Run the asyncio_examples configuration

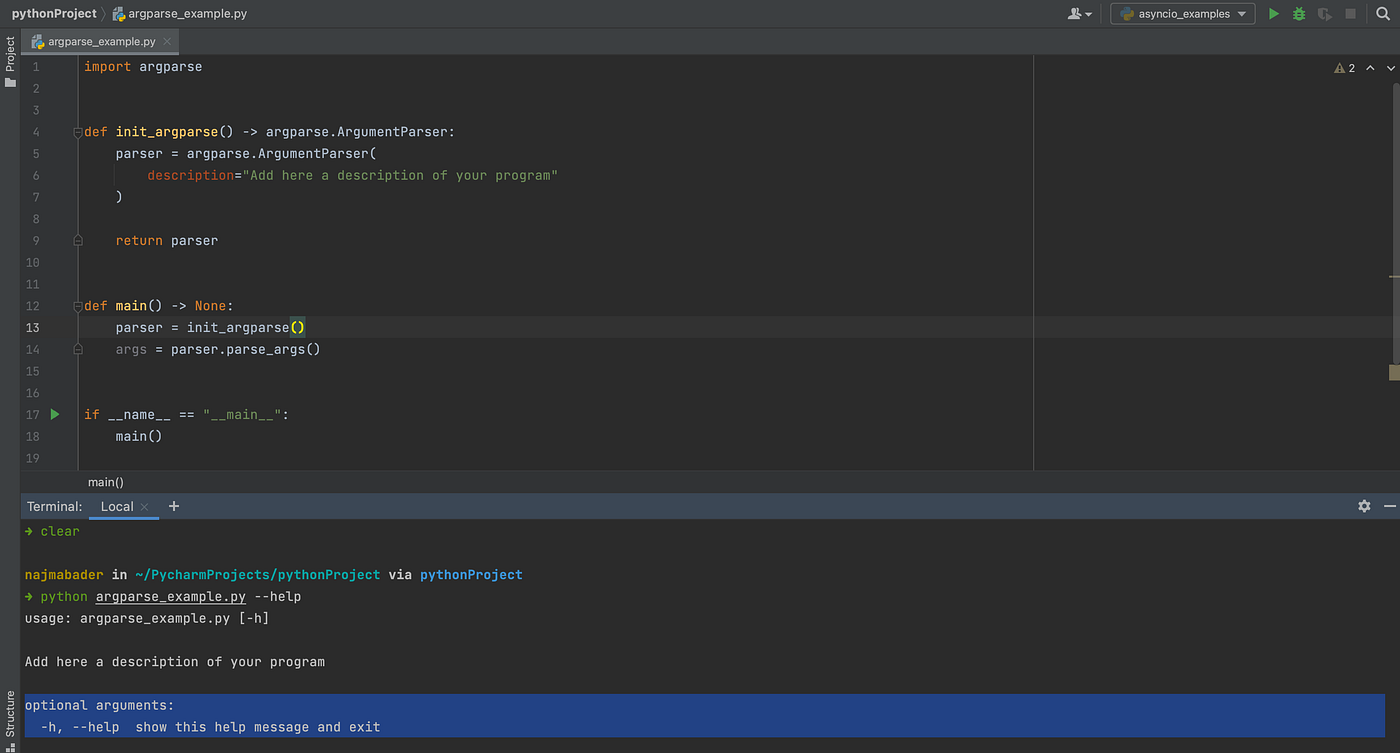1273,13
